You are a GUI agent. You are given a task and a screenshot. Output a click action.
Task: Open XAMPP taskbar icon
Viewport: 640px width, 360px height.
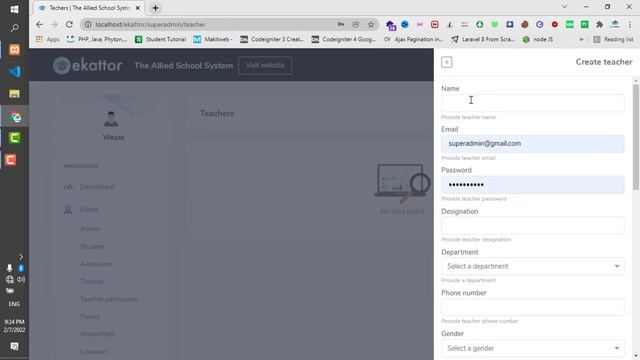(14, 50)
